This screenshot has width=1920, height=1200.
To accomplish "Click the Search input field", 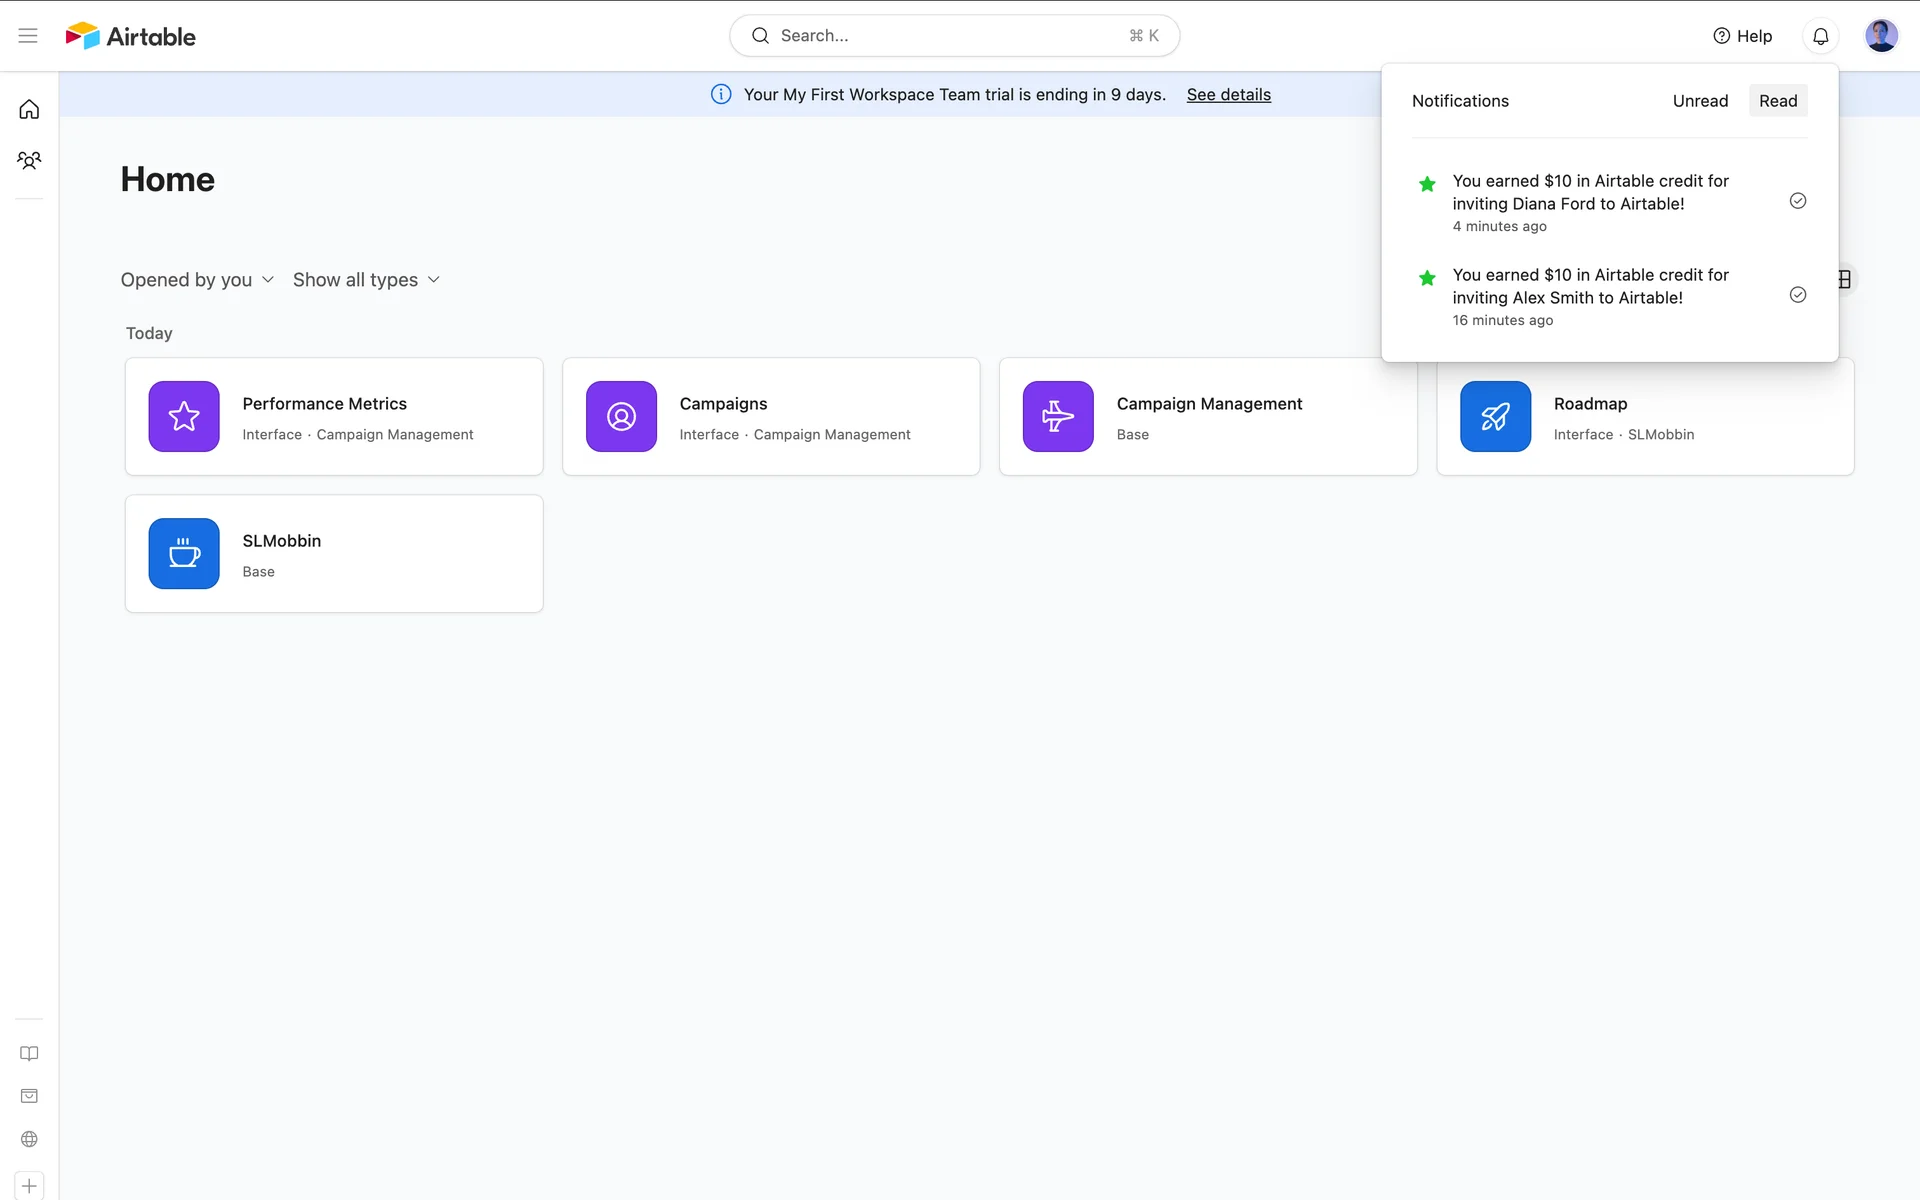I will pos(953,36).
